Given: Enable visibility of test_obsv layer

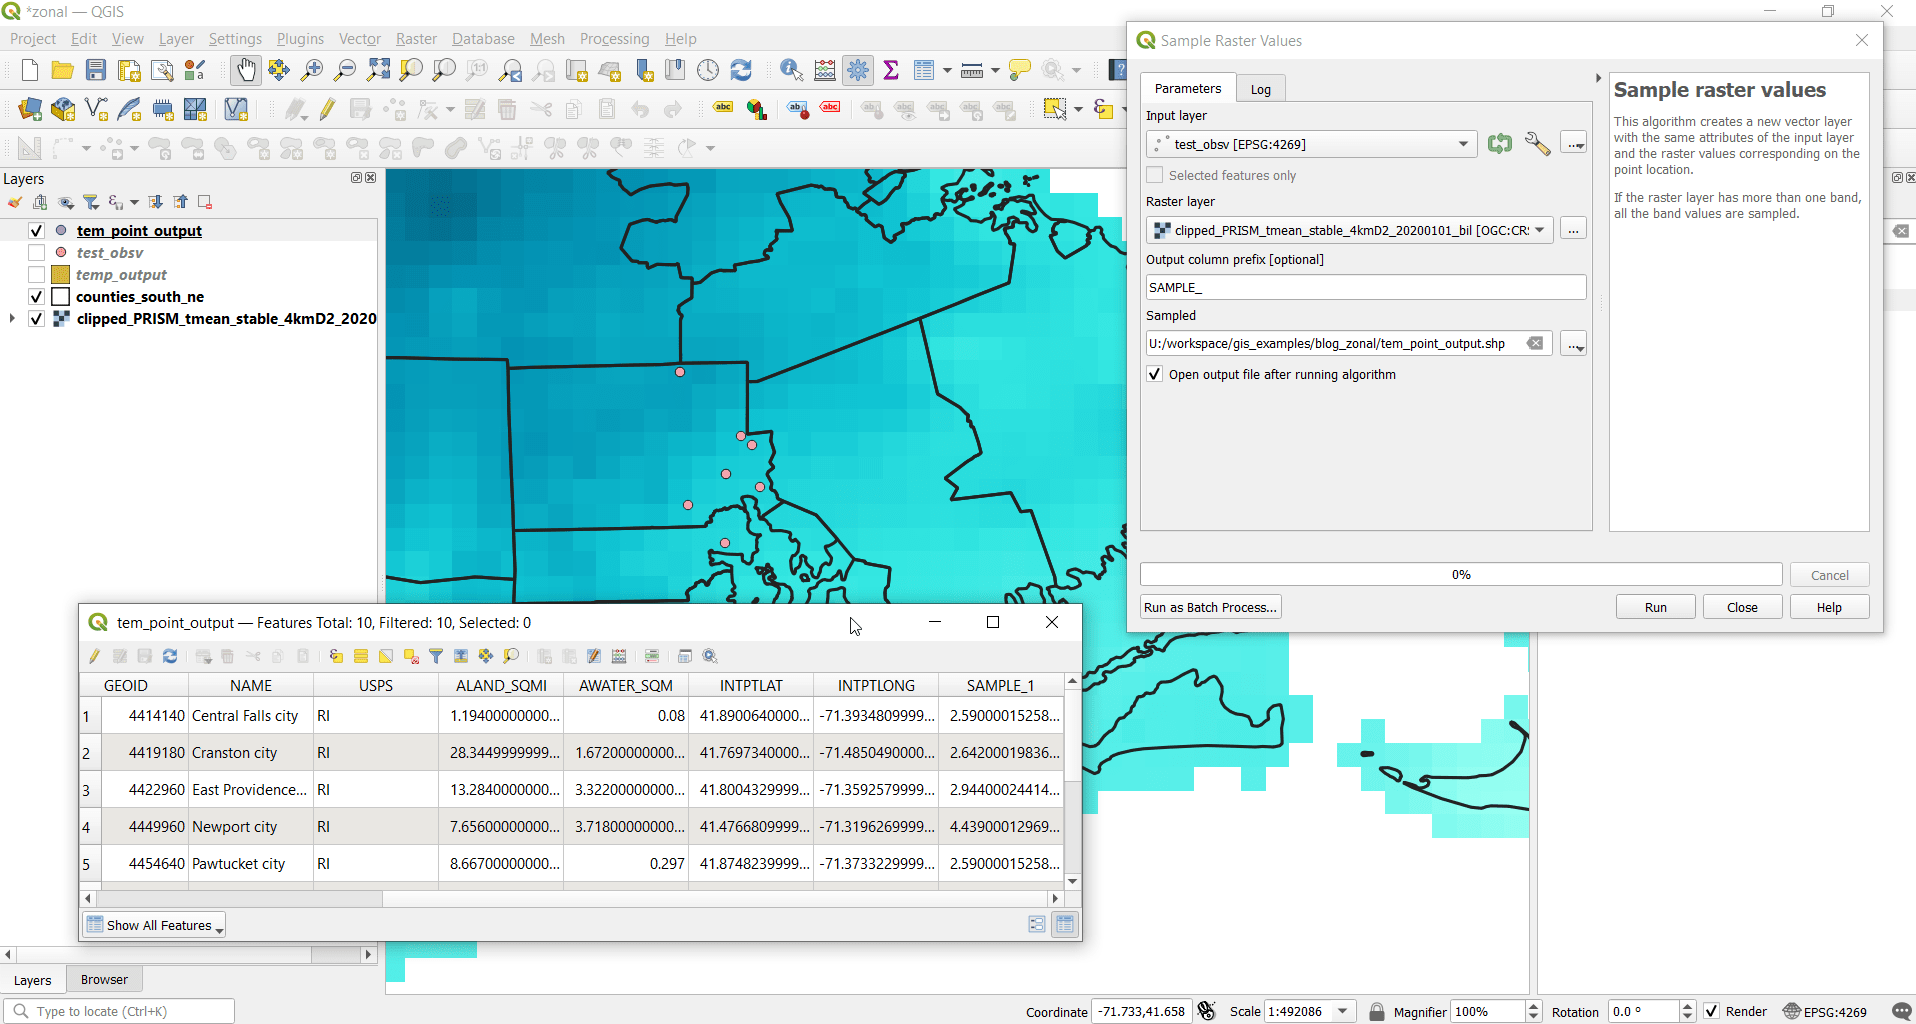Looking at the screenshot, I should [37, 253].
